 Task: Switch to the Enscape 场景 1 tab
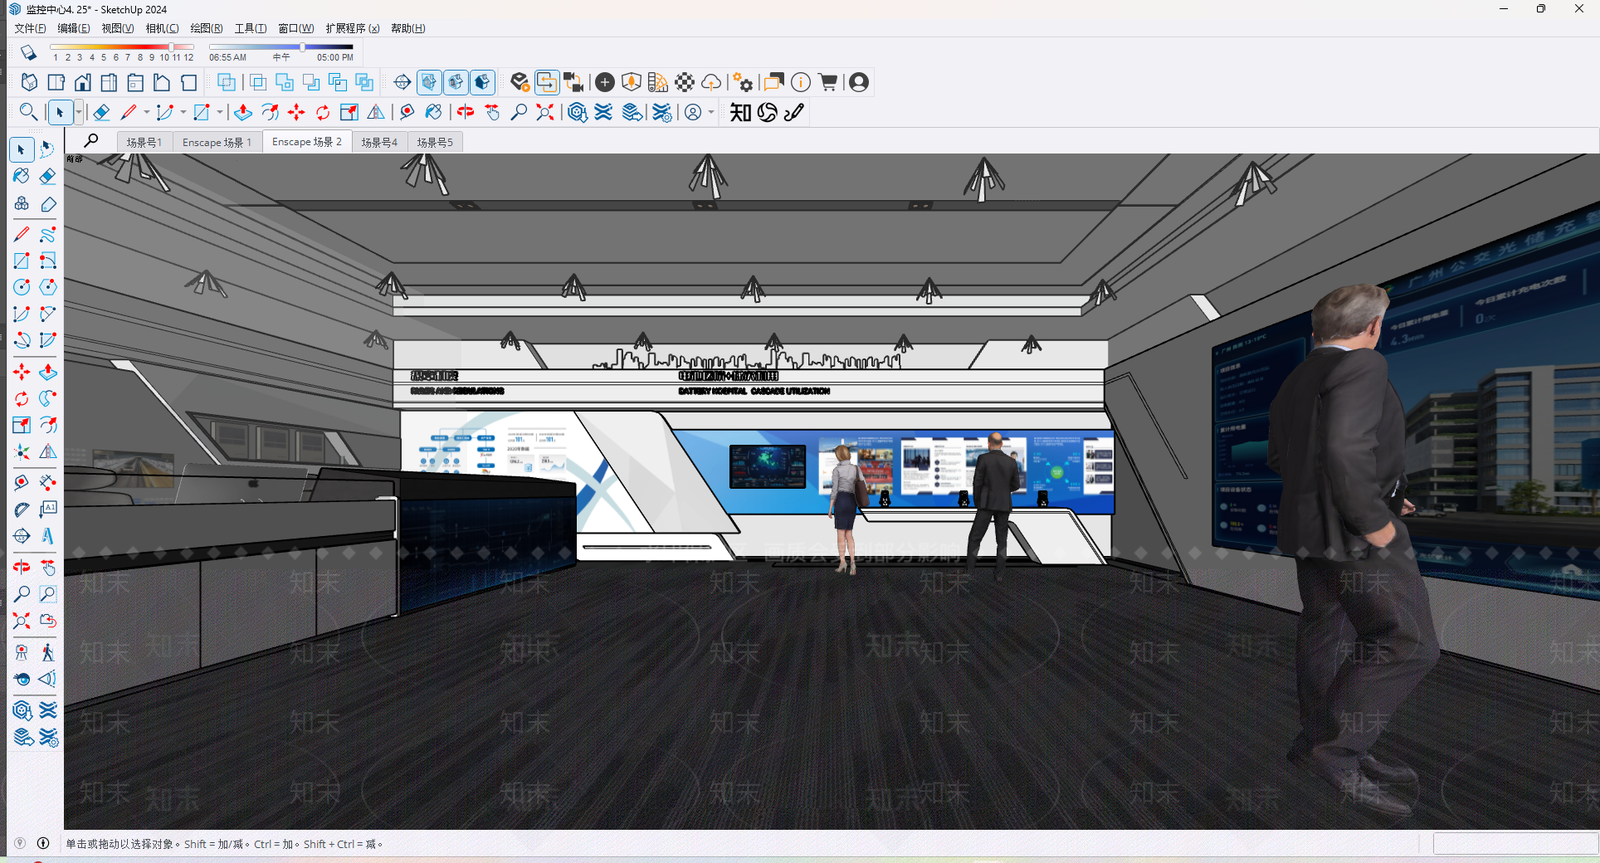point(217,142)
